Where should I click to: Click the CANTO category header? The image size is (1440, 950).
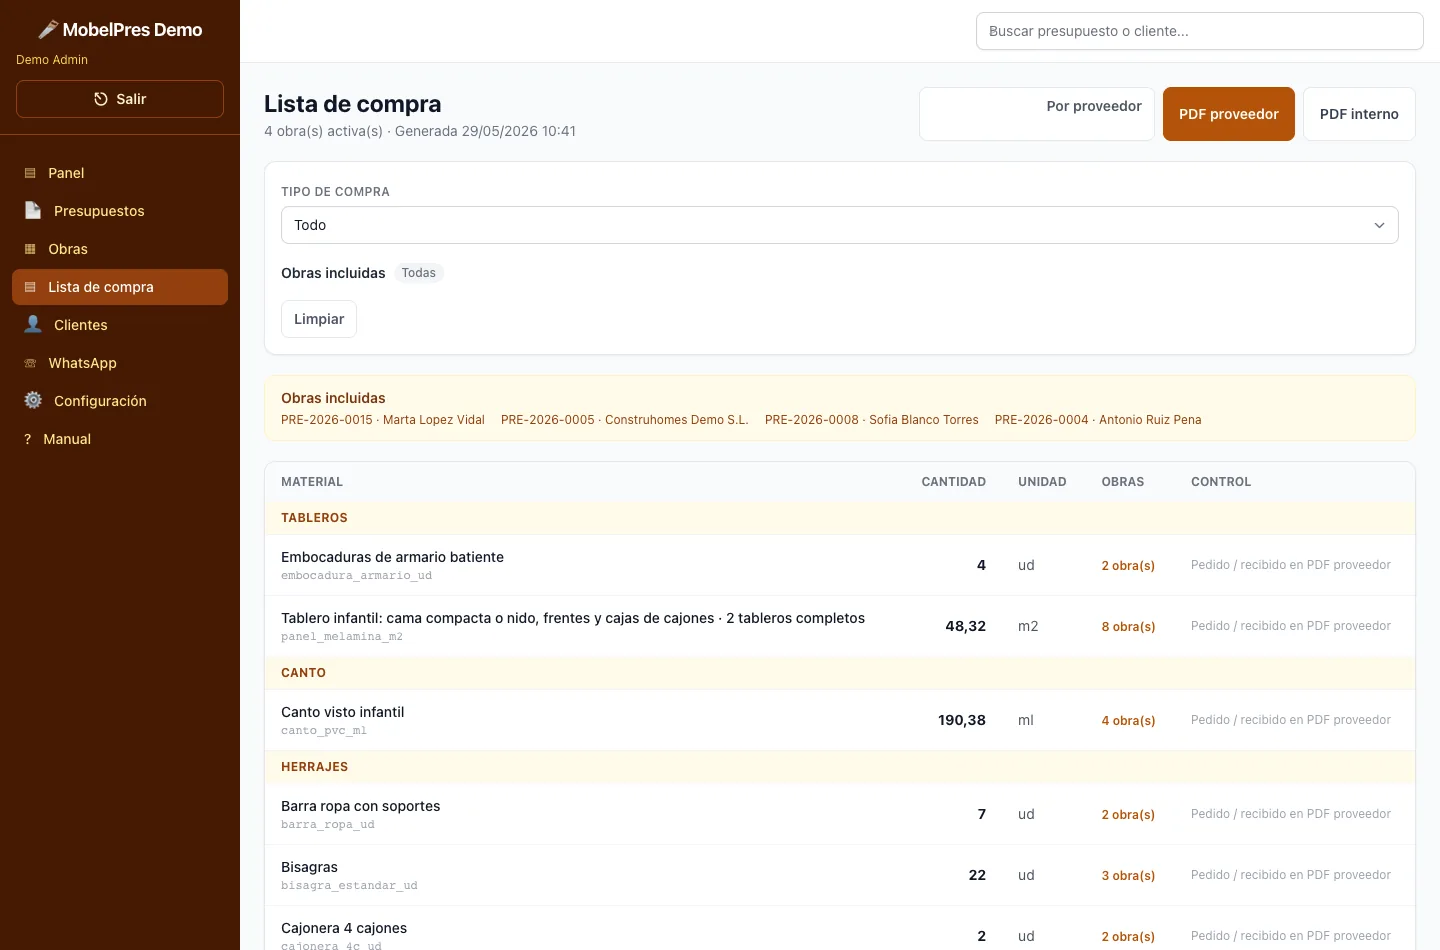click(x=303, y=673)
